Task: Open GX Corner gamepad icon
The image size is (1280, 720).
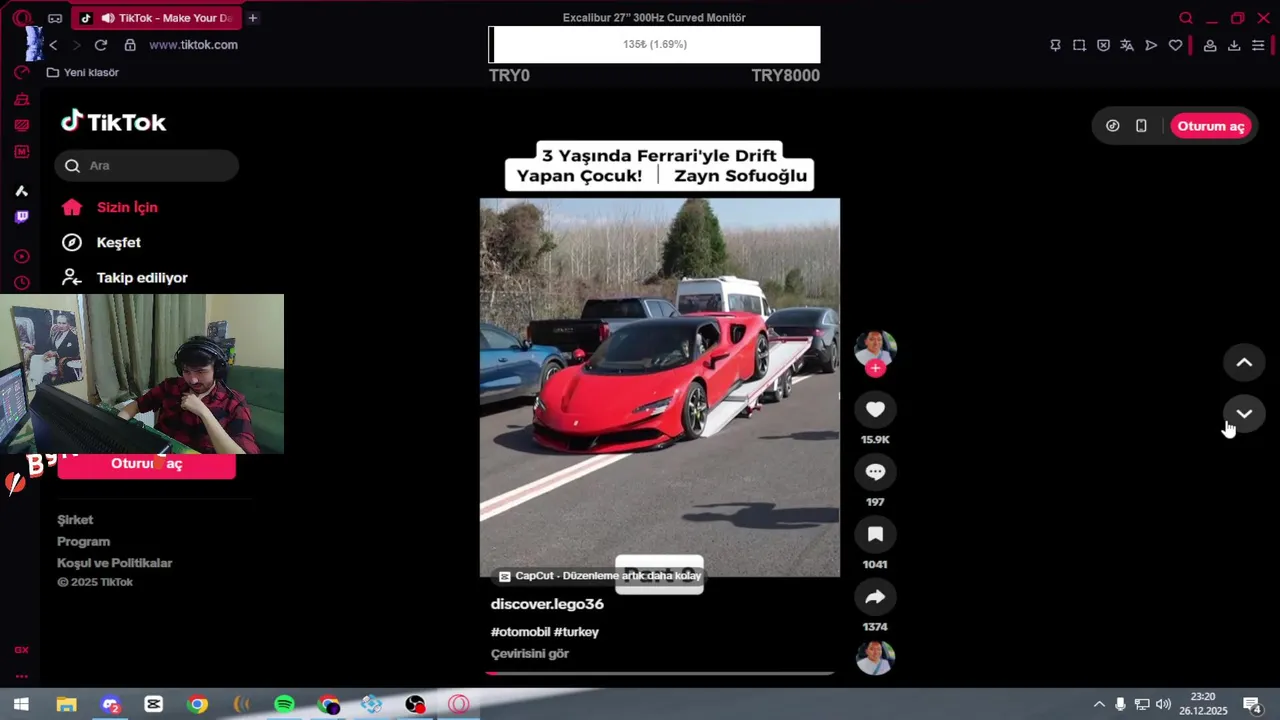Action: coord(55,18)
